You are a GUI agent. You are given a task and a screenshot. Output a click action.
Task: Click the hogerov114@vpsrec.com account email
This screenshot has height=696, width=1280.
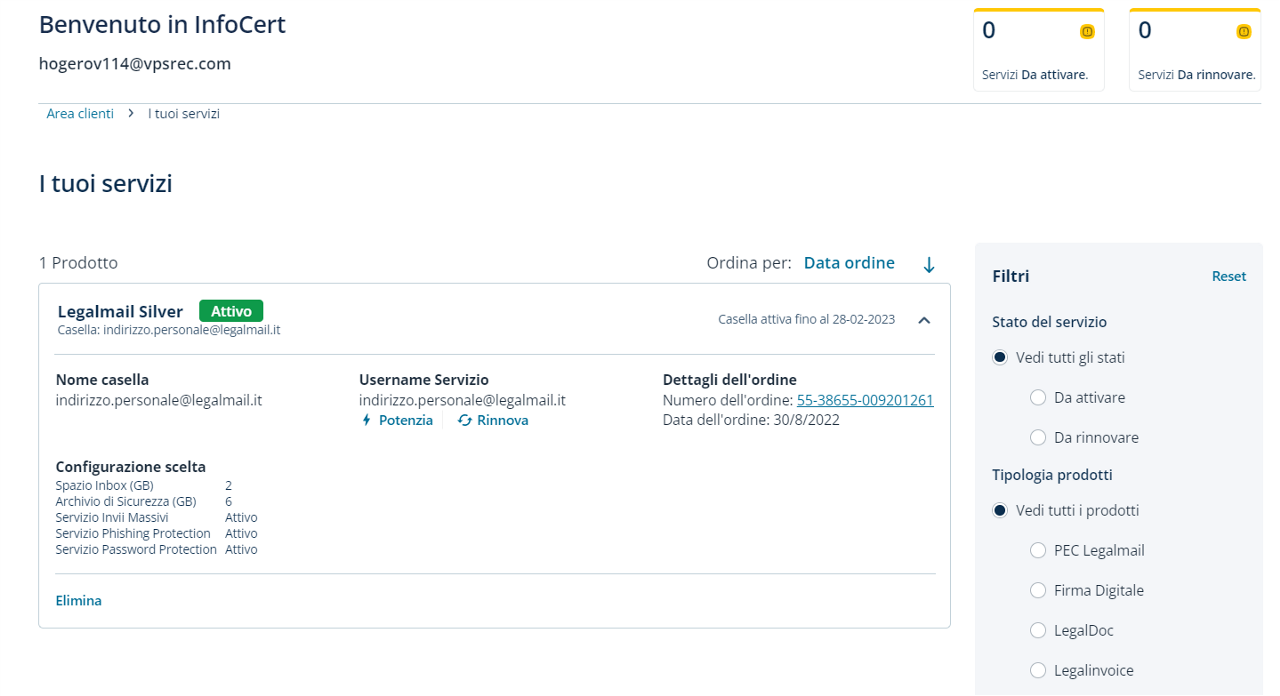(135, 64)
